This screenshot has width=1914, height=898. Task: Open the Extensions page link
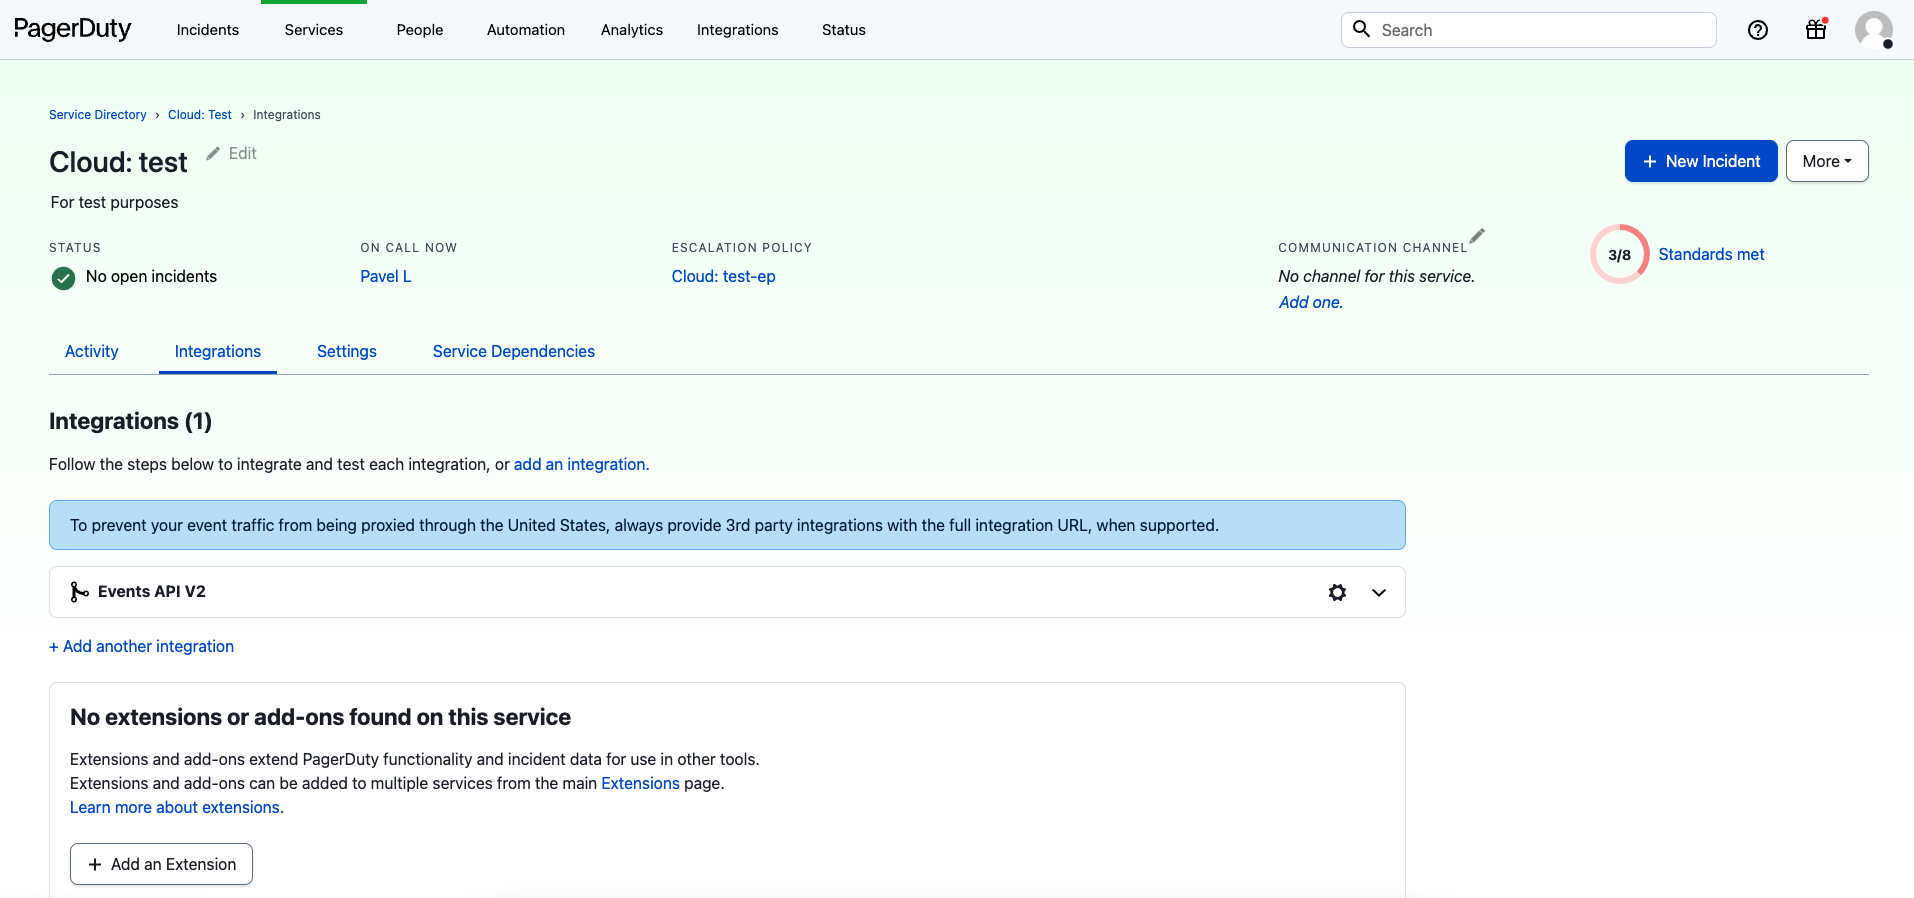point(640,783)
